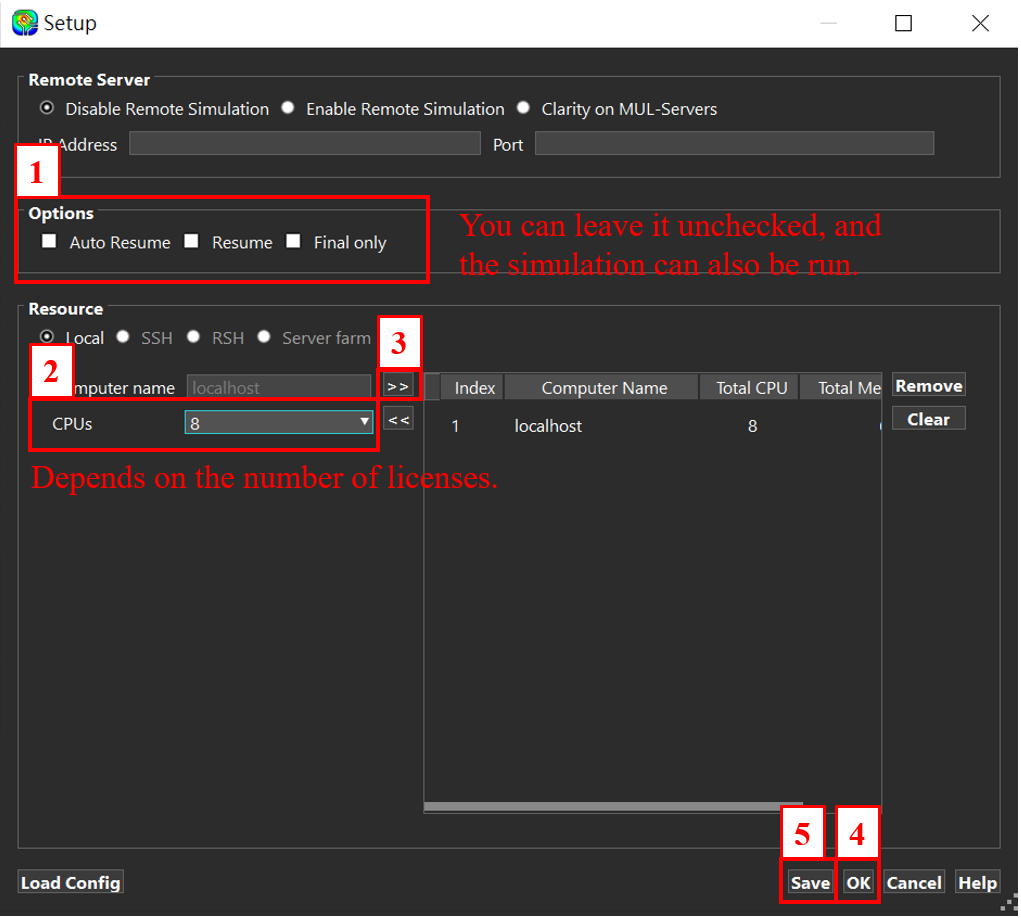Add computer with the >> button
Viewport: 1021px width, 918px height.
coord(398,386)
